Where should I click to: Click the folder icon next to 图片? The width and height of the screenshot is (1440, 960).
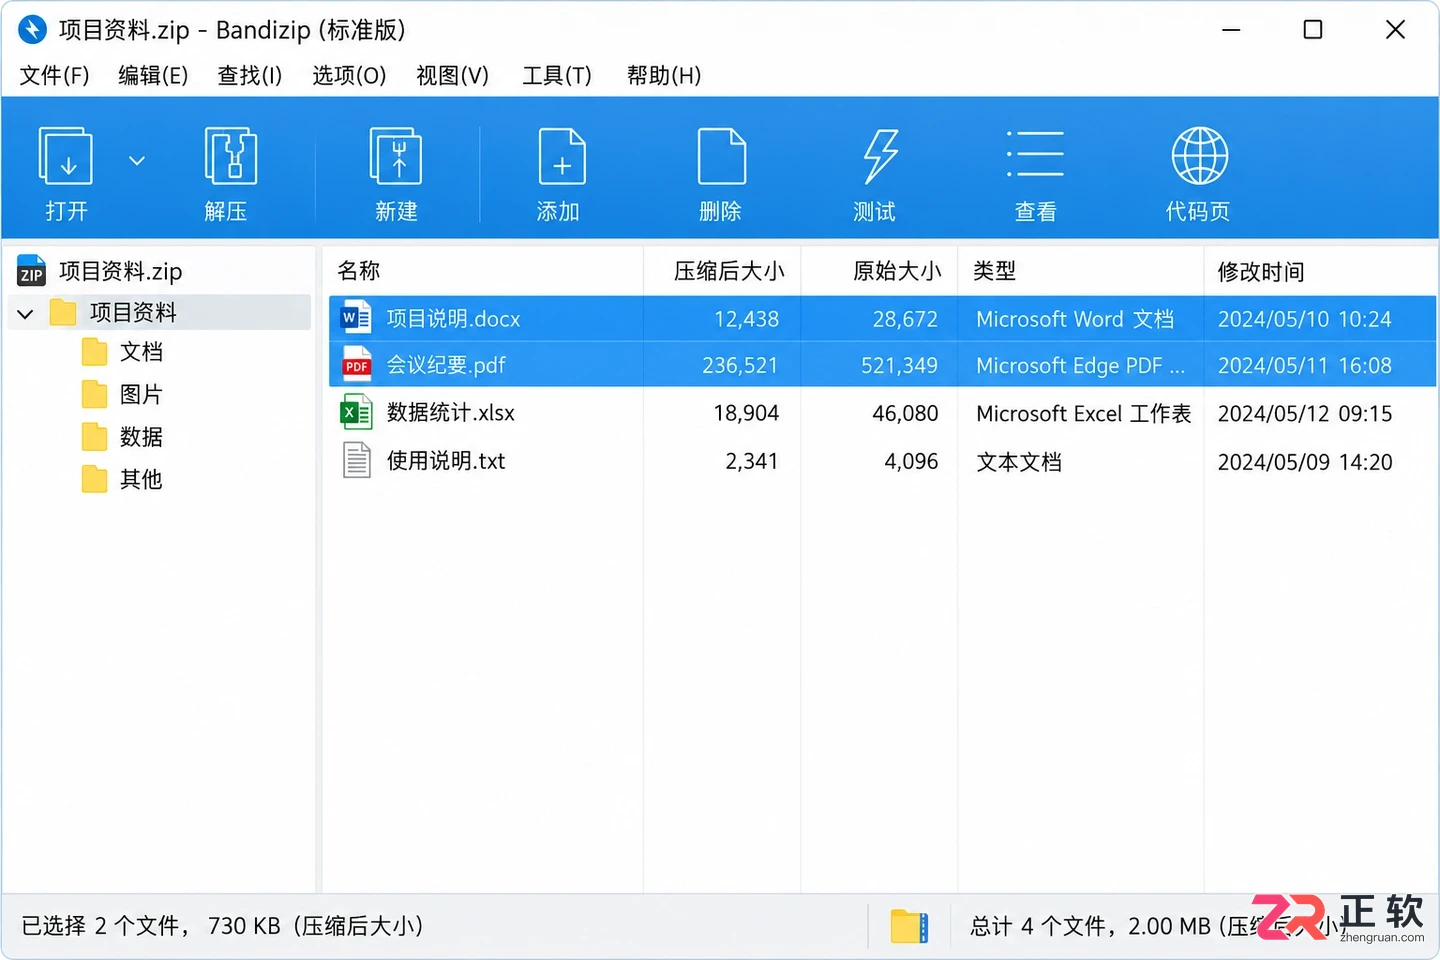(x=94, y=395)
